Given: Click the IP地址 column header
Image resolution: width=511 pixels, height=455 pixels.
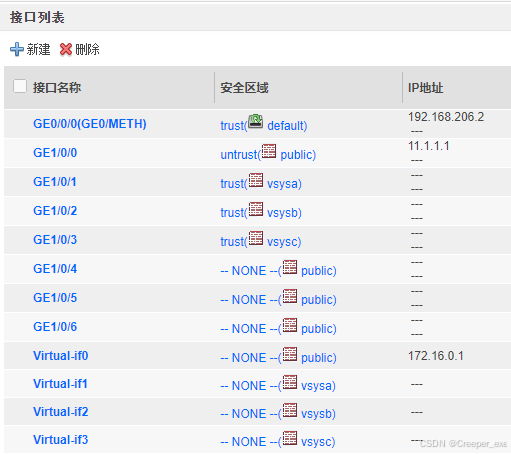Looking at the screenshot, I should tap(426, 88).
